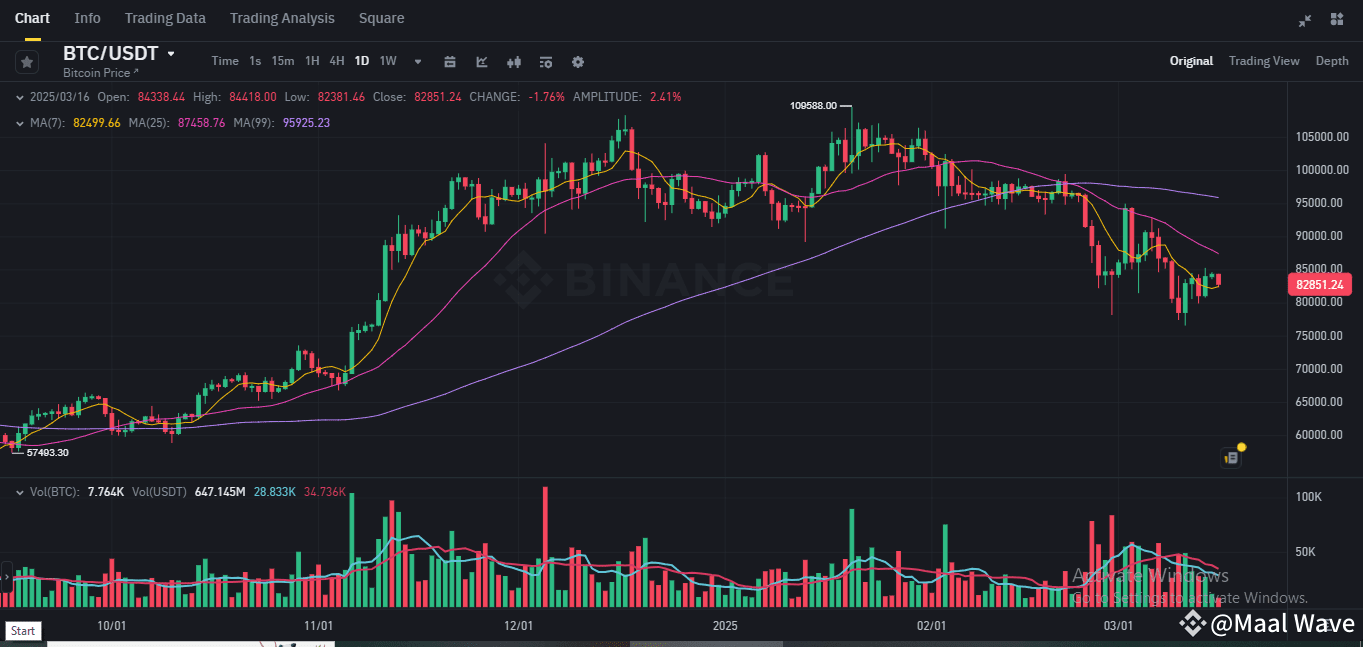Click the CHANGE value -1.76%
The height and width of the screenshot is (647, 1363).
click(x=547, y=97)
